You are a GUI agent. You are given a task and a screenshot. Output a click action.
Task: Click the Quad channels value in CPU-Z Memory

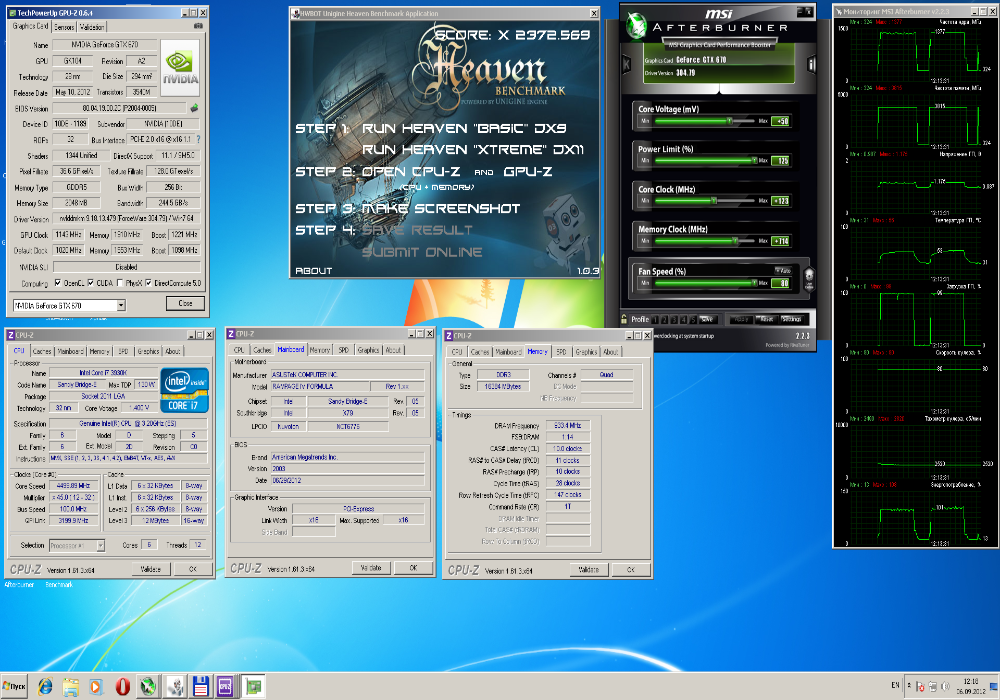[x=607, y=375]
